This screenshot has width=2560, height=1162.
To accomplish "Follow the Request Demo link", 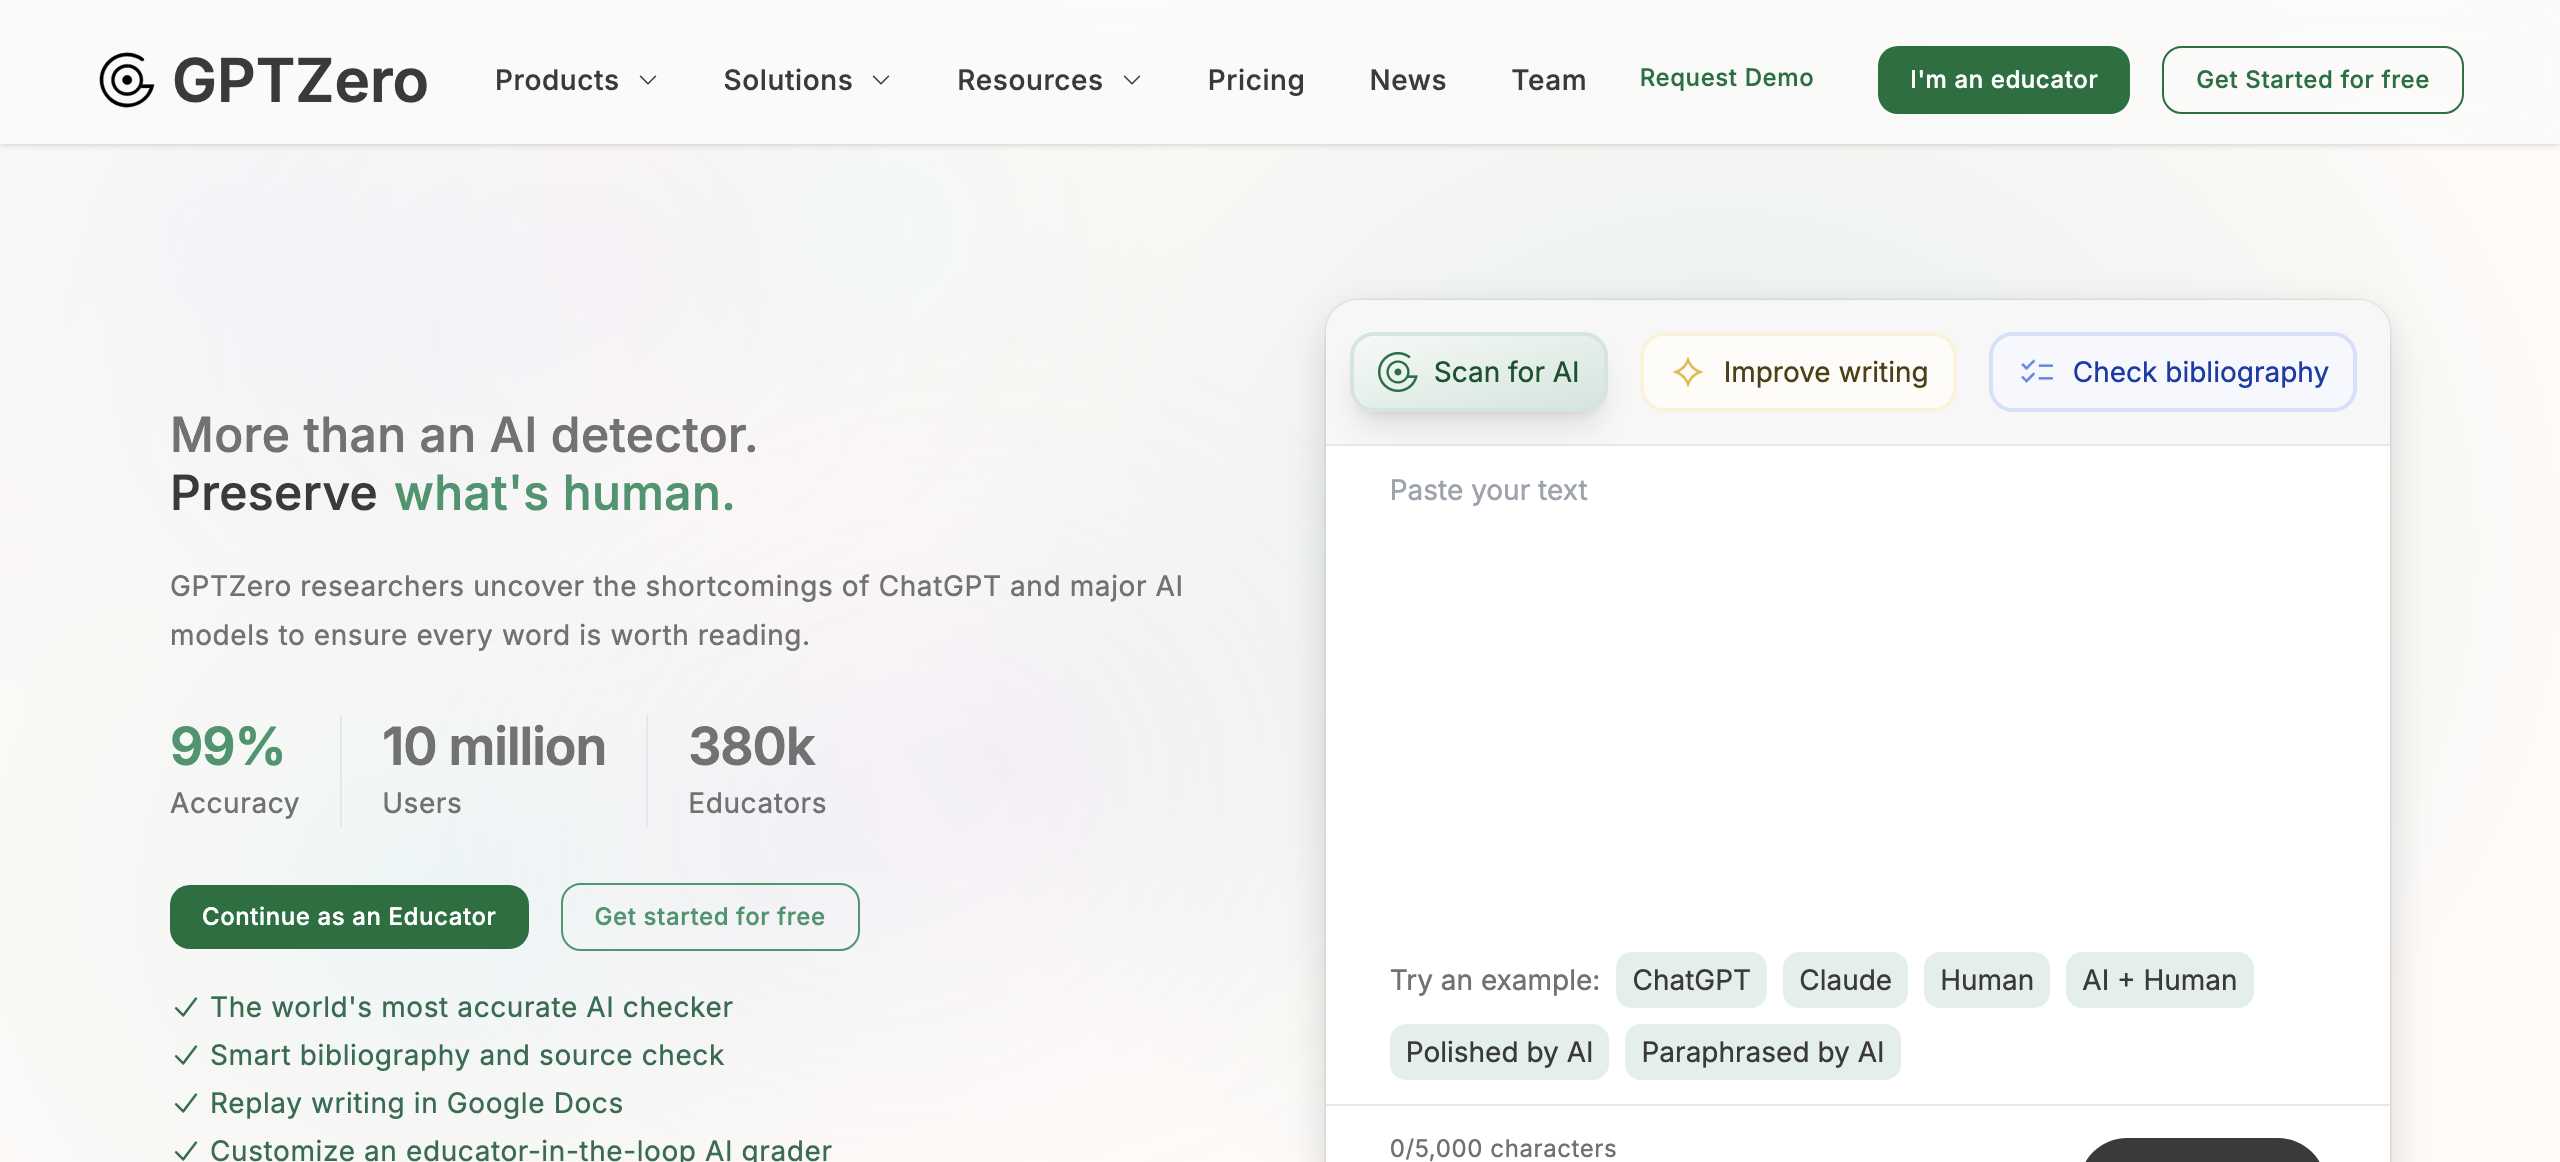I will click(1725, 78).
